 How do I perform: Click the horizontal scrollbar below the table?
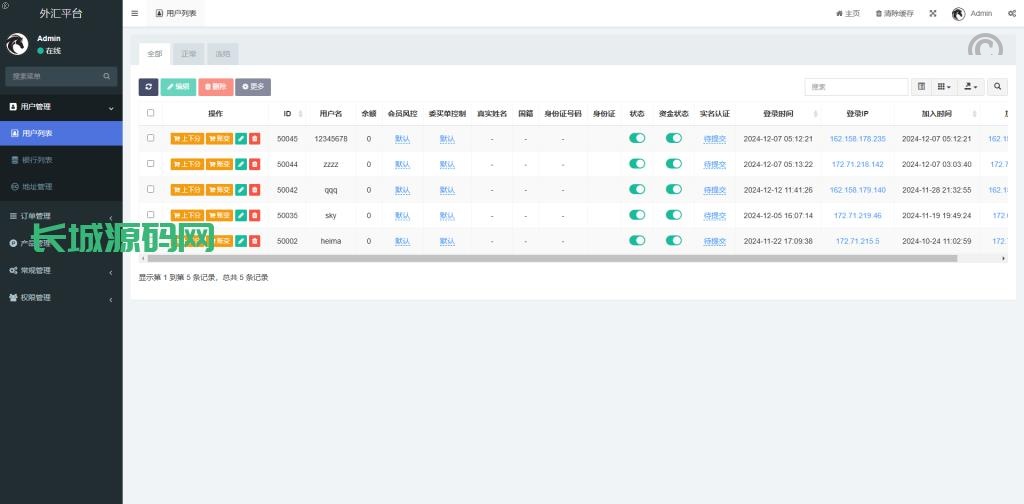pos(550,258)
